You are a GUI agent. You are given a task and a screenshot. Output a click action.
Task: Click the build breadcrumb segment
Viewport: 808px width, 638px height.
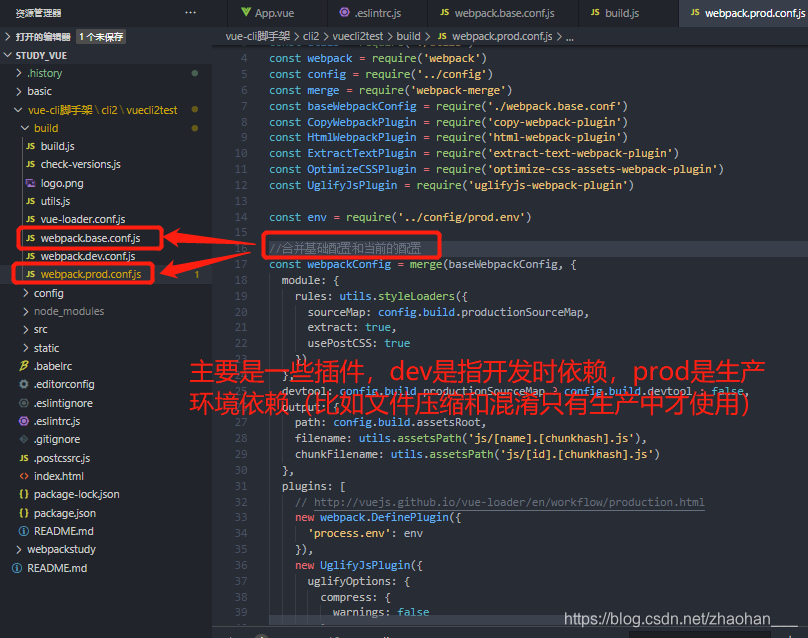pyautogui.click(x=409, y=36)
